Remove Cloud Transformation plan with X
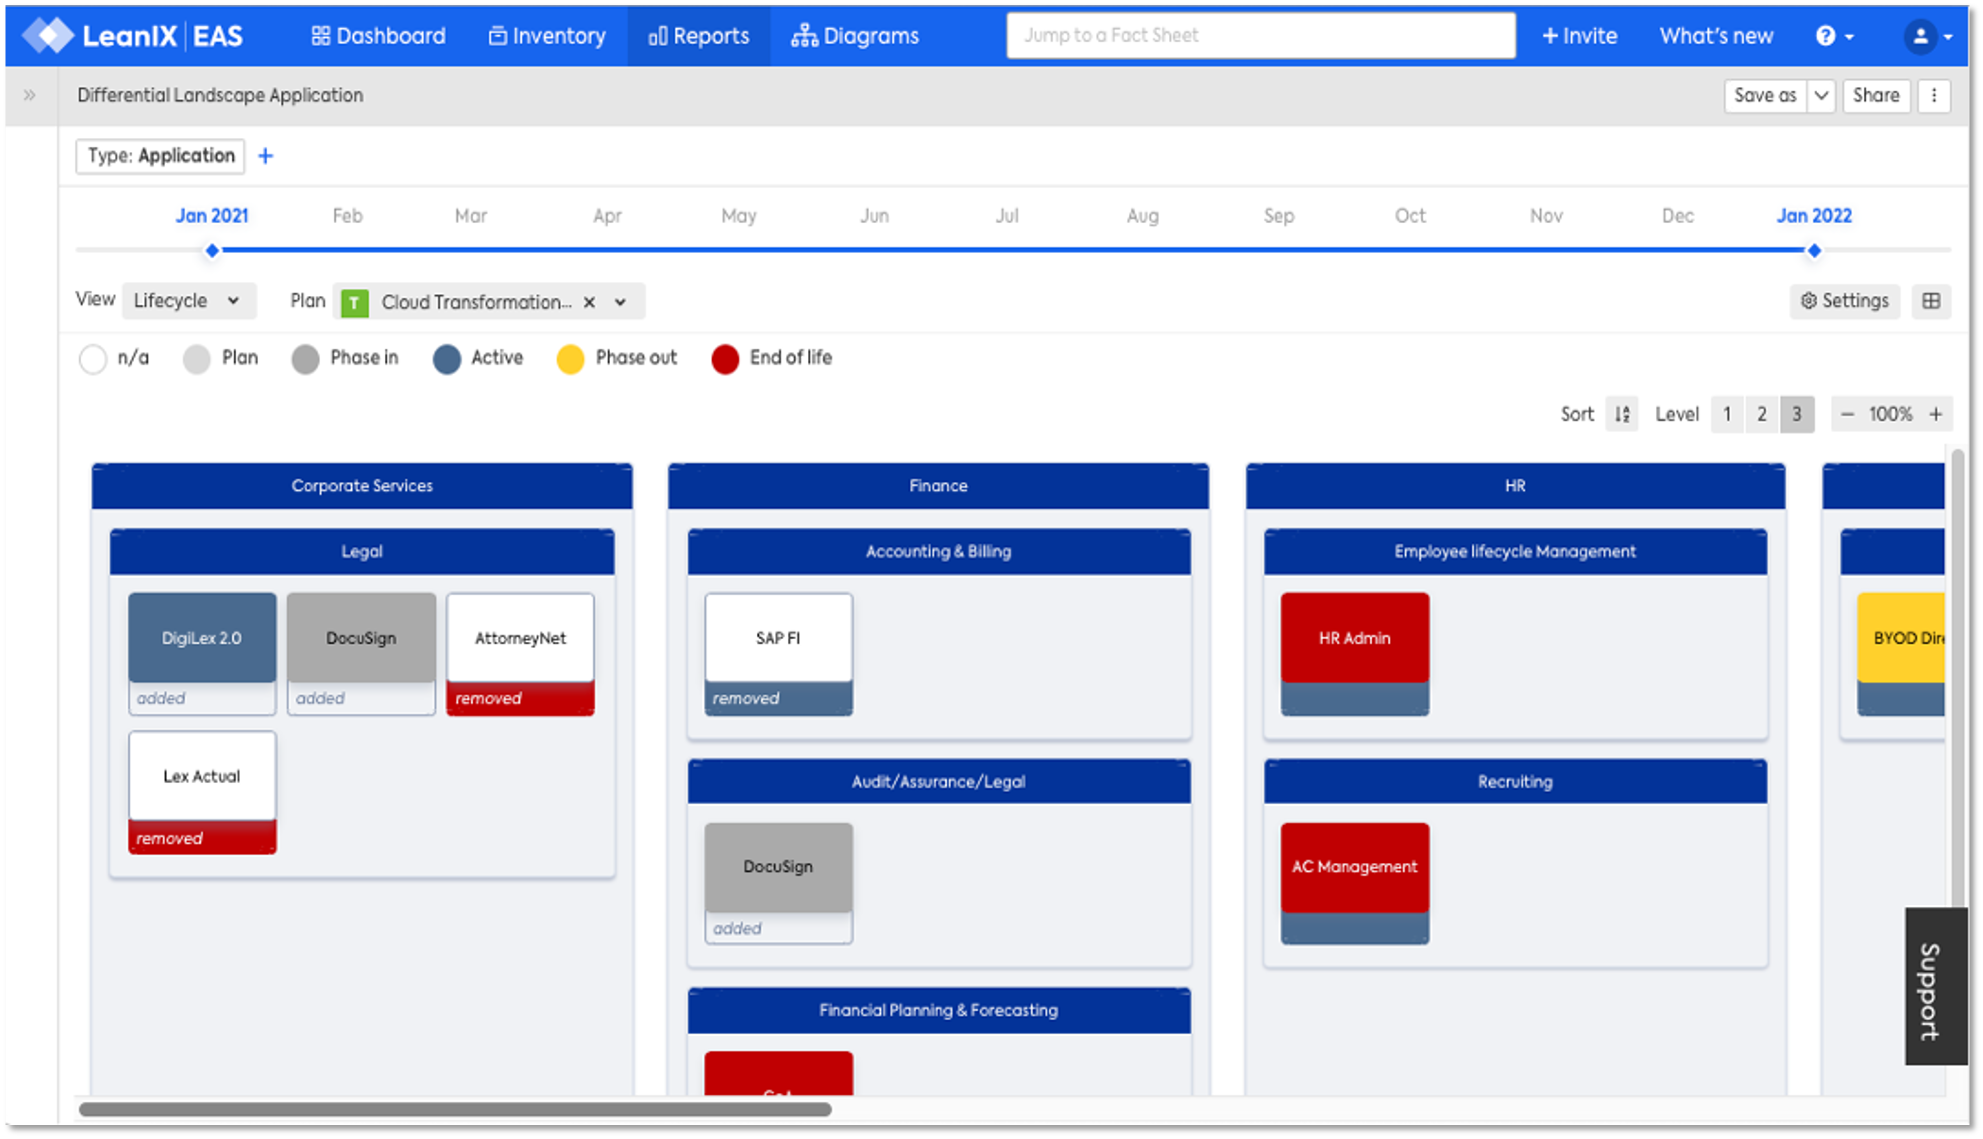Screen dimensions: 1983x1139 590,302
